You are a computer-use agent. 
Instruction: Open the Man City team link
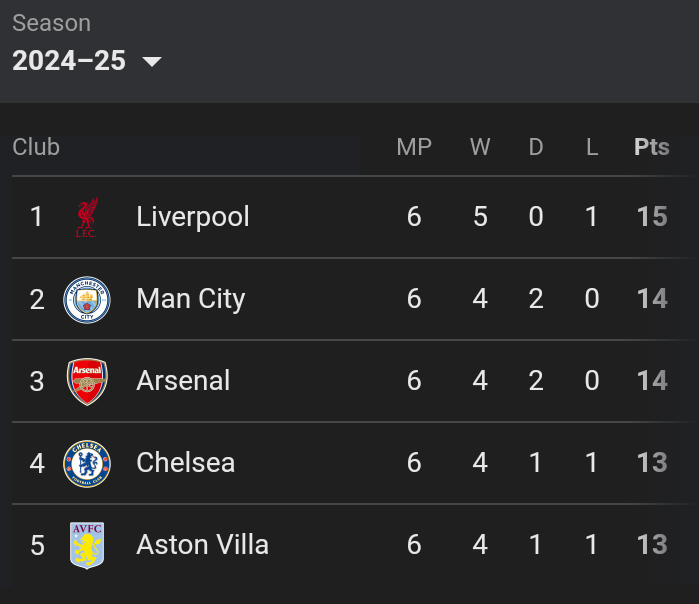190,299
